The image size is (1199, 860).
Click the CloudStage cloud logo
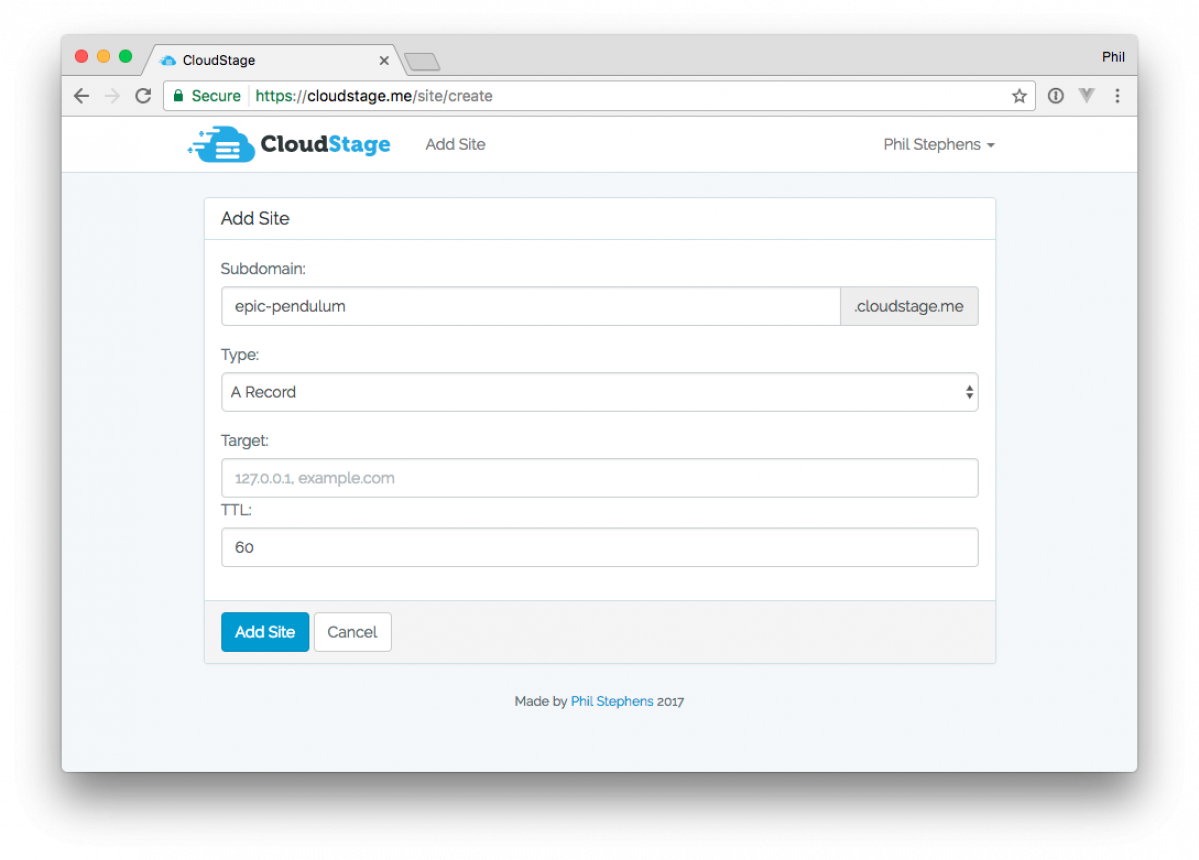pos(220,145)
